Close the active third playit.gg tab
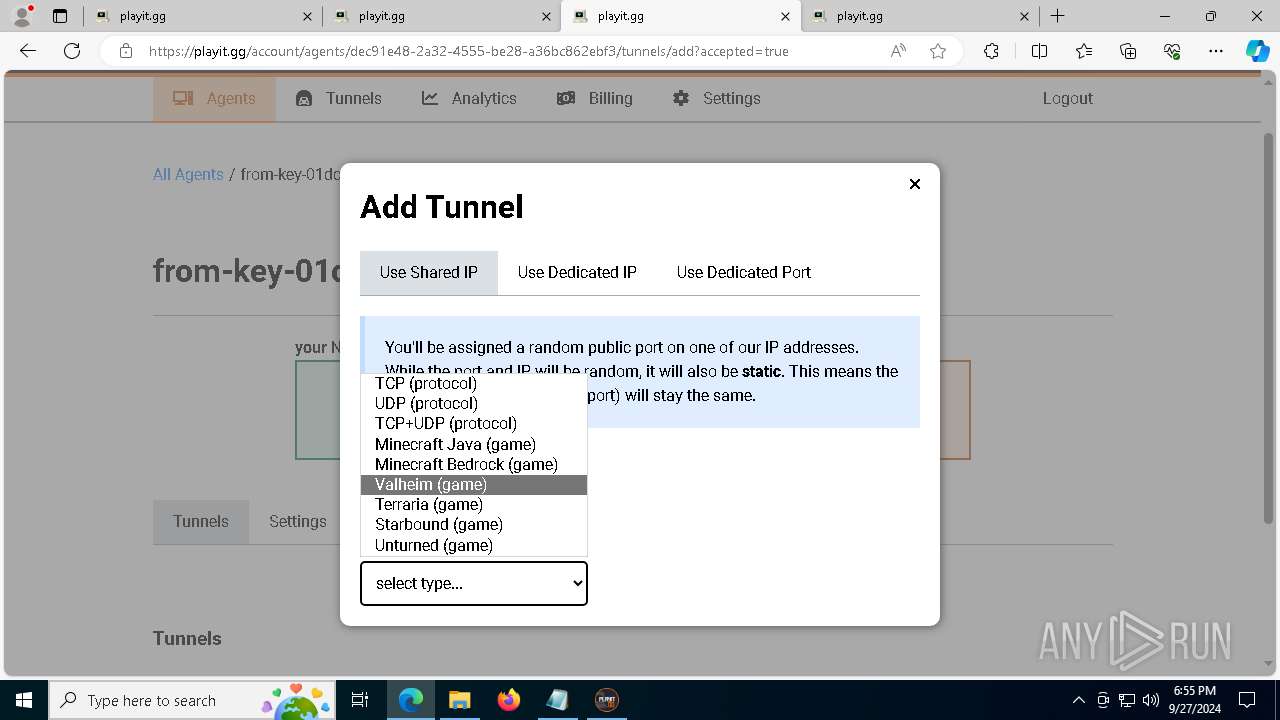Viewport: 1280px width, 720px height. tap(785, 16)
